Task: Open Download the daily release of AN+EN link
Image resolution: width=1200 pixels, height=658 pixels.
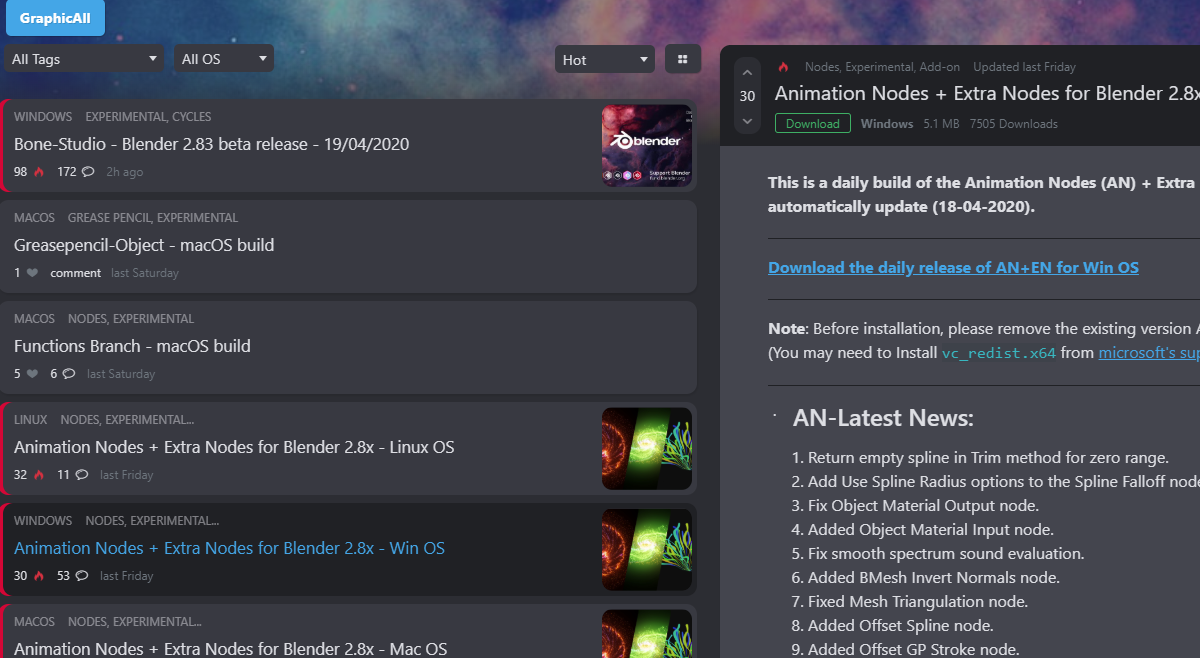Action: coord(953,267)
